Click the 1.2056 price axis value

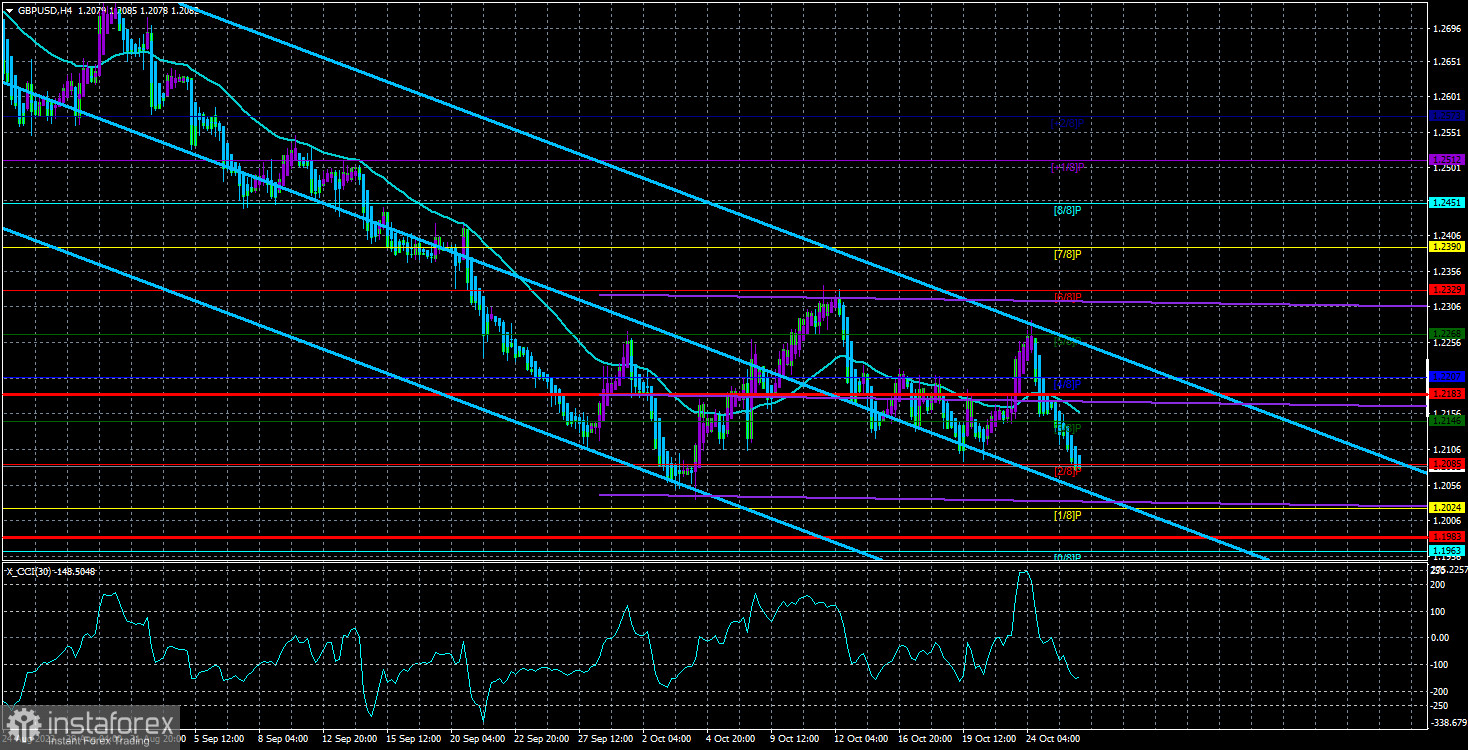(1446, 486)
